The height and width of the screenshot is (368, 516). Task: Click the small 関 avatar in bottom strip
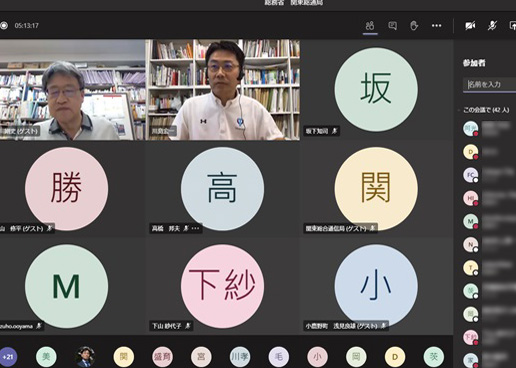[x=124, y=357]
